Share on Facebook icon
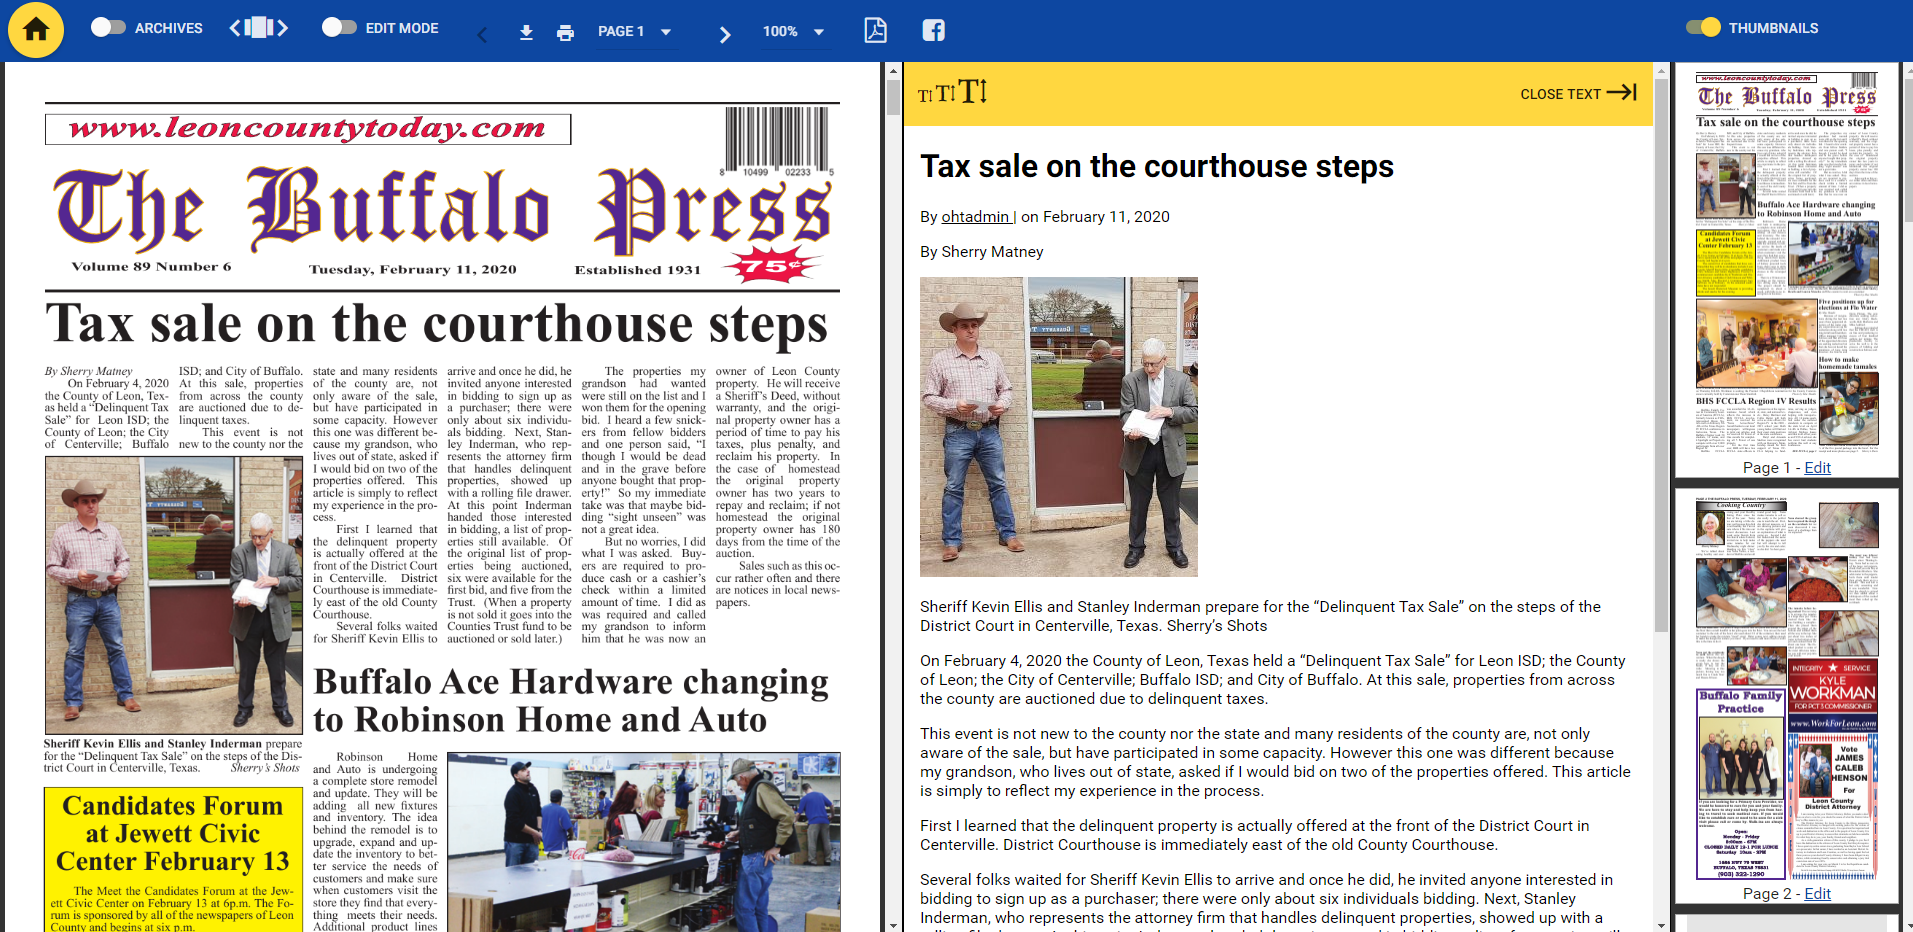The width and height of the screenshot is (1913, 932). tap(933, 30)
